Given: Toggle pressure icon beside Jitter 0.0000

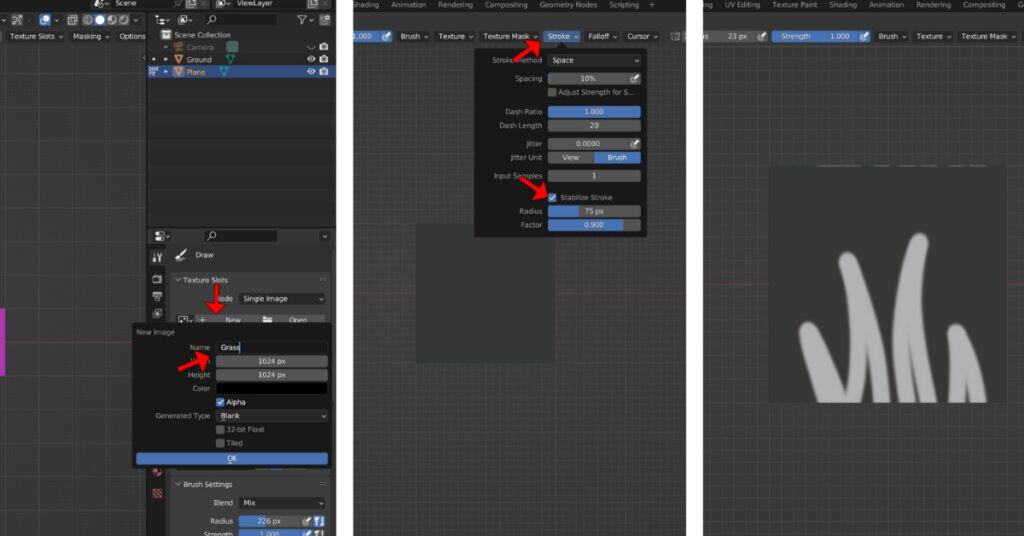Looking at the screenshot, I should [634, 144].
